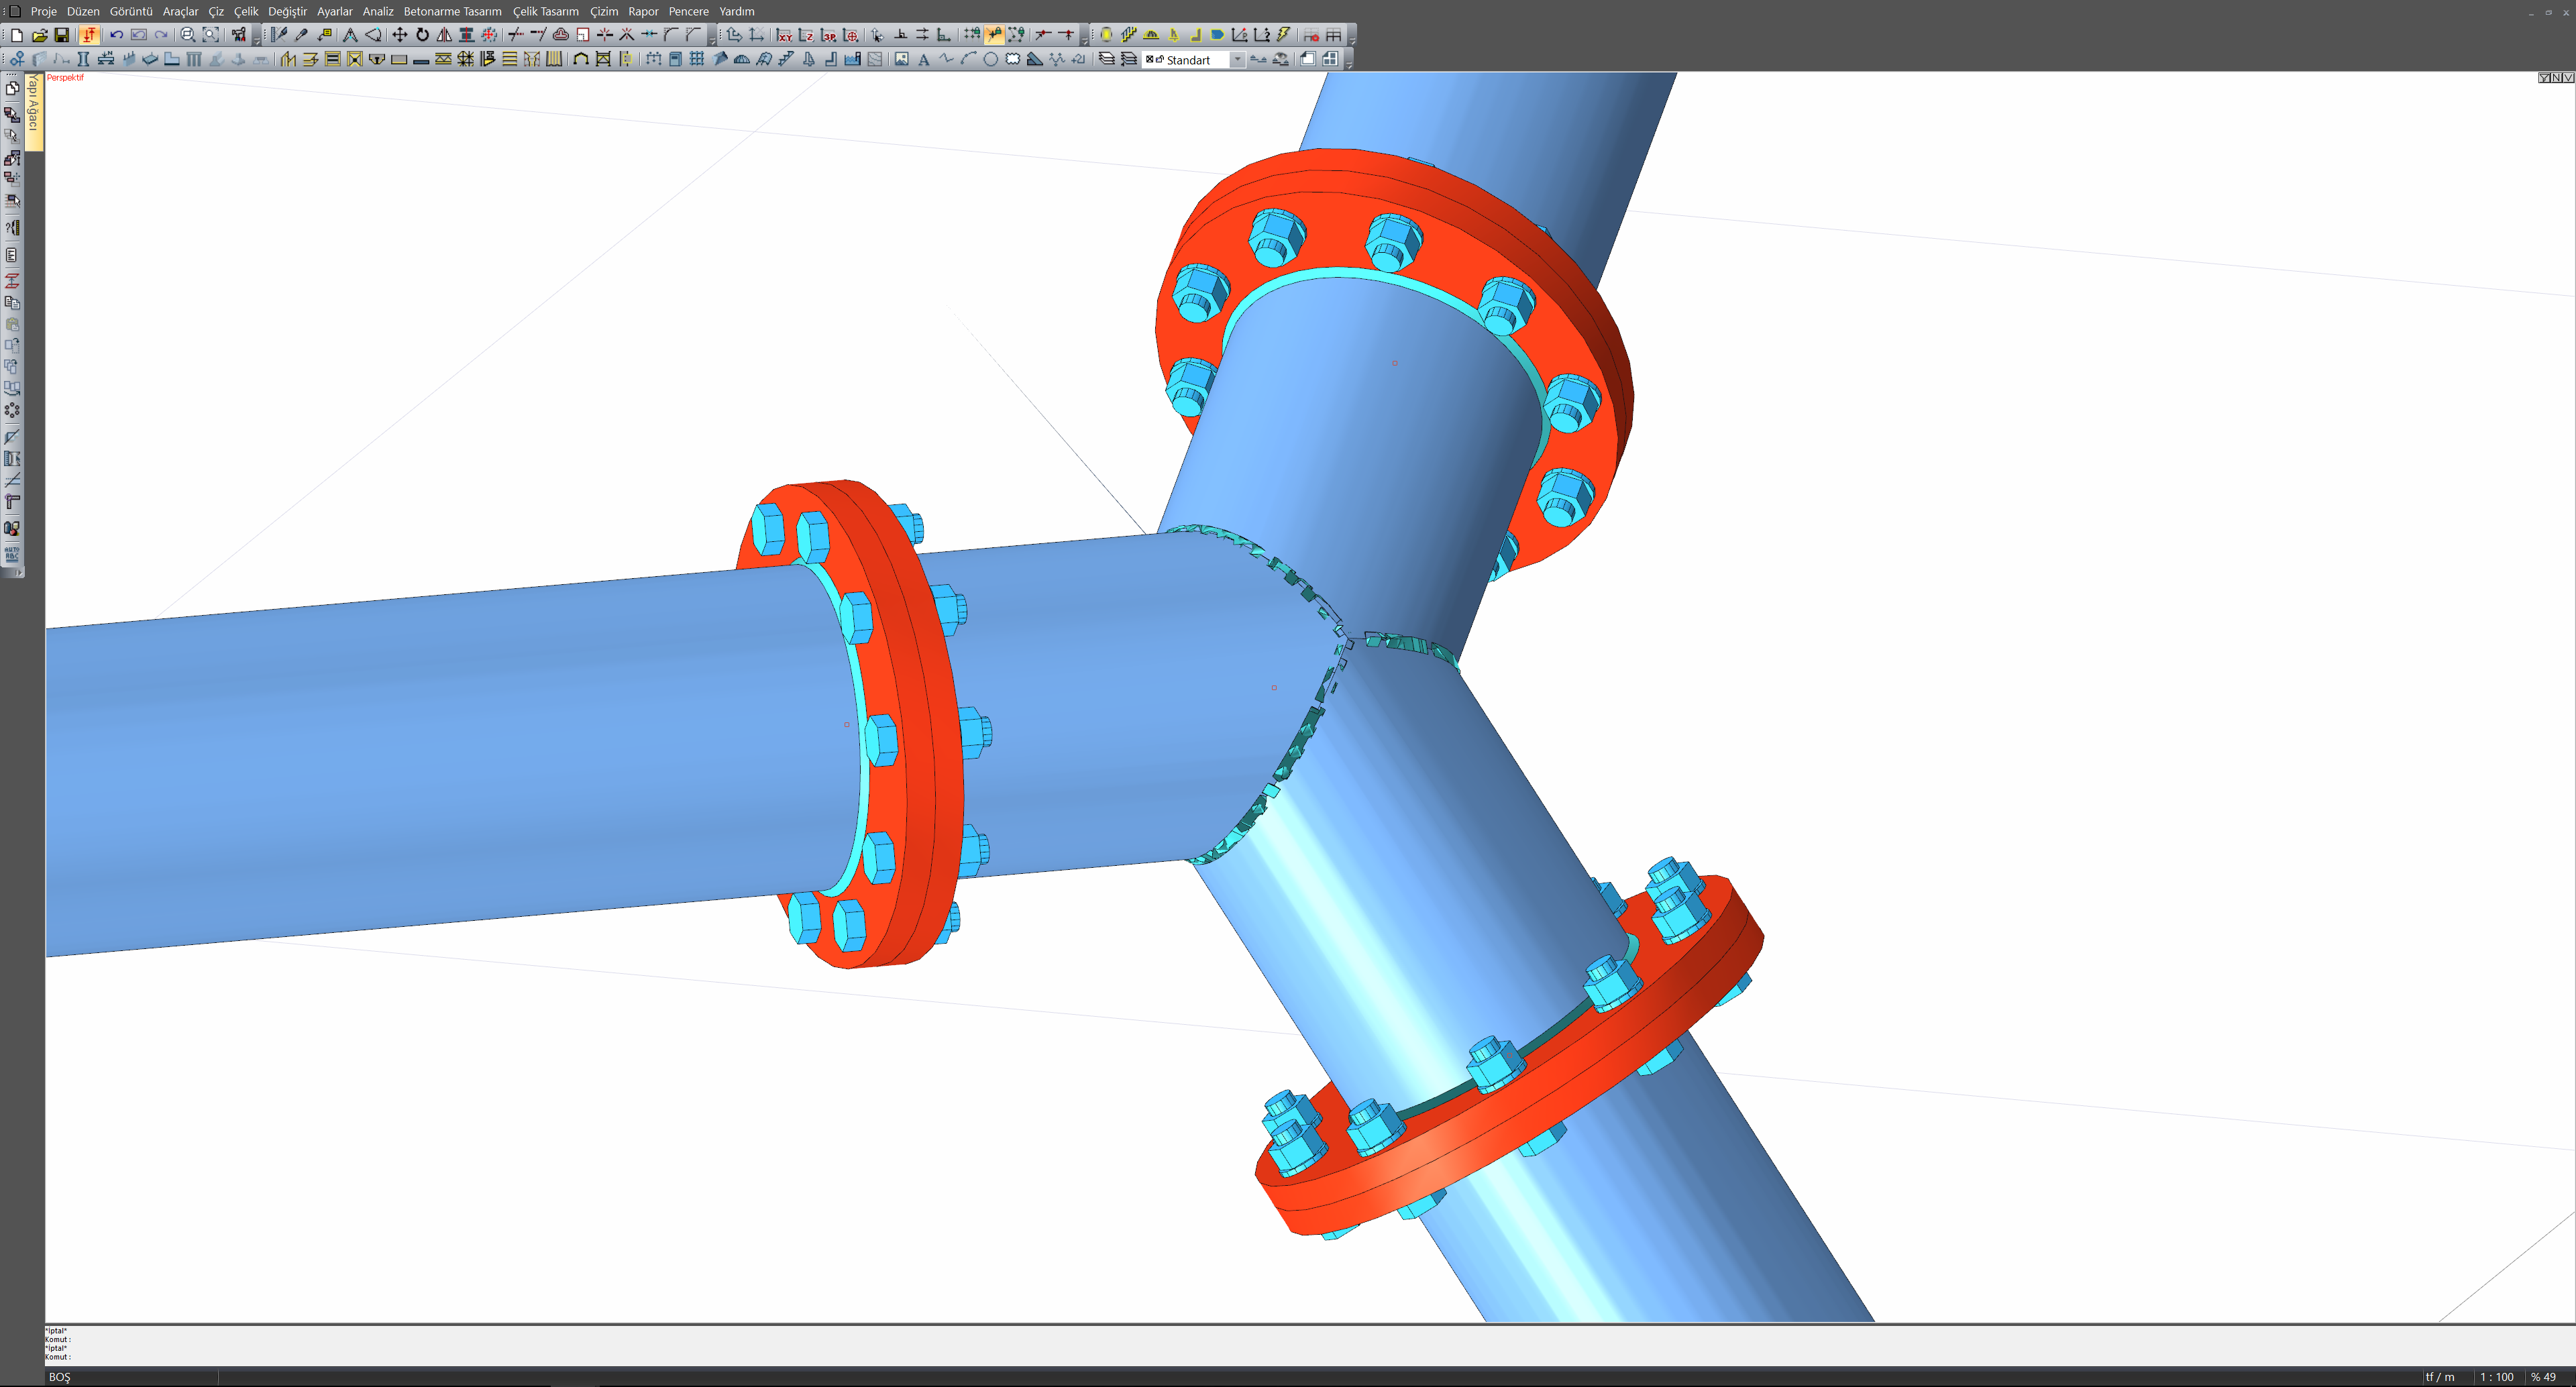Viewport: 2576px width, 1387px height.
Task: Open the Çelik Tasarım menu
Action: point(545,11)
